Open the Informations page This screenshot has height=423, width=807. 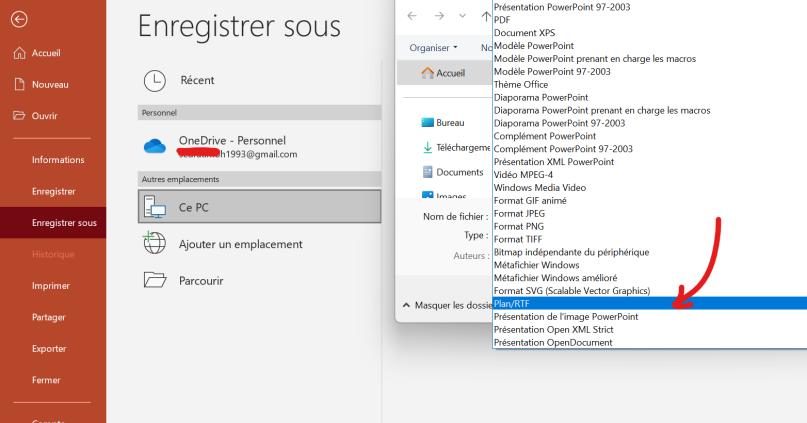pos(58,160)
